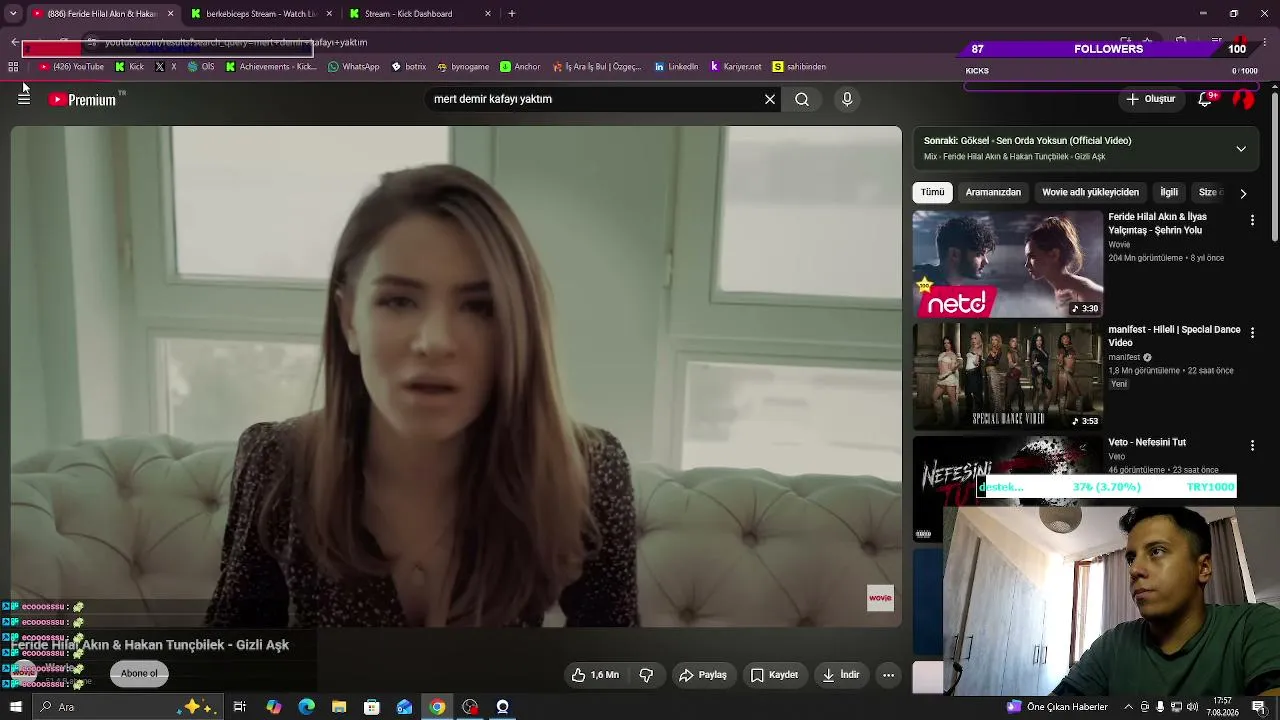This screenshot has height=720, width=1280.
Task: Select the İlgili filter chip
Action: click(x=1169, y=192)
